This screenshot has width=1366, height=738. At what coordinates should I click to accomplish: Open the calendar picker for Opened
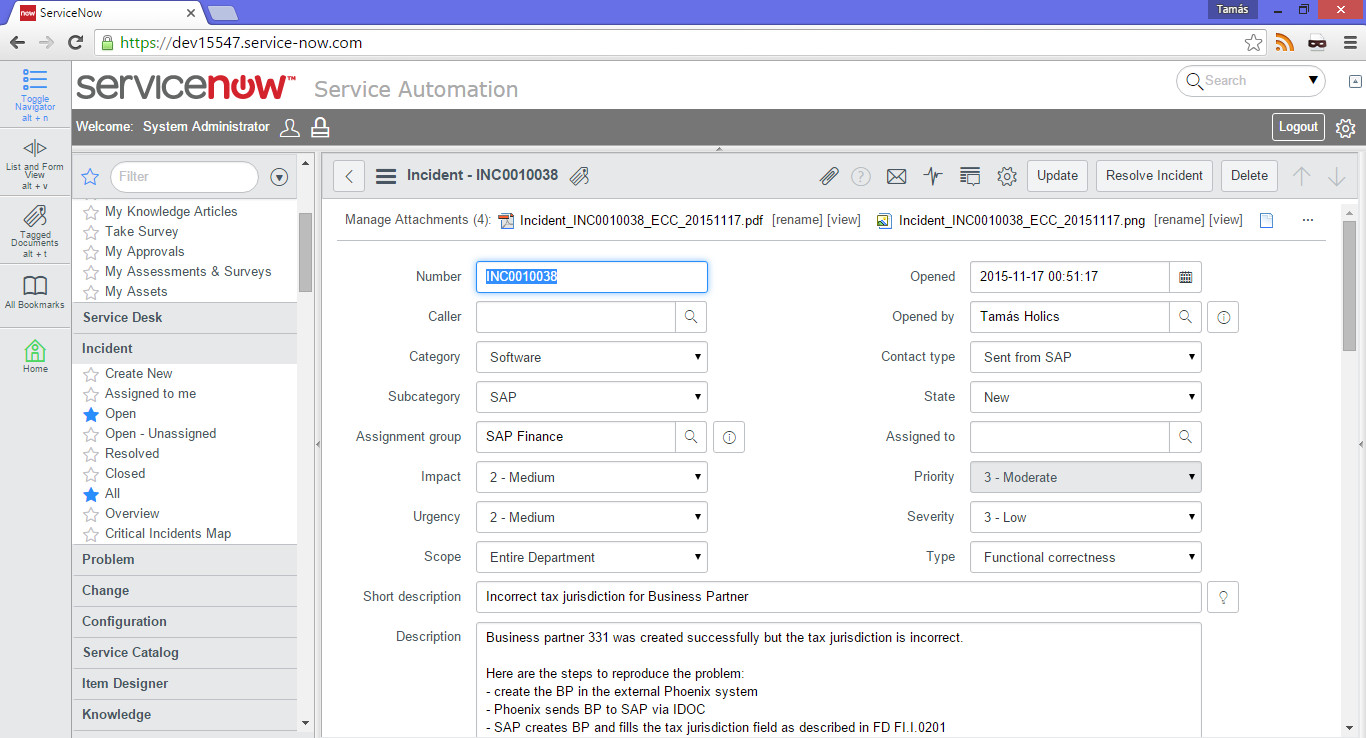(1185, 277)
